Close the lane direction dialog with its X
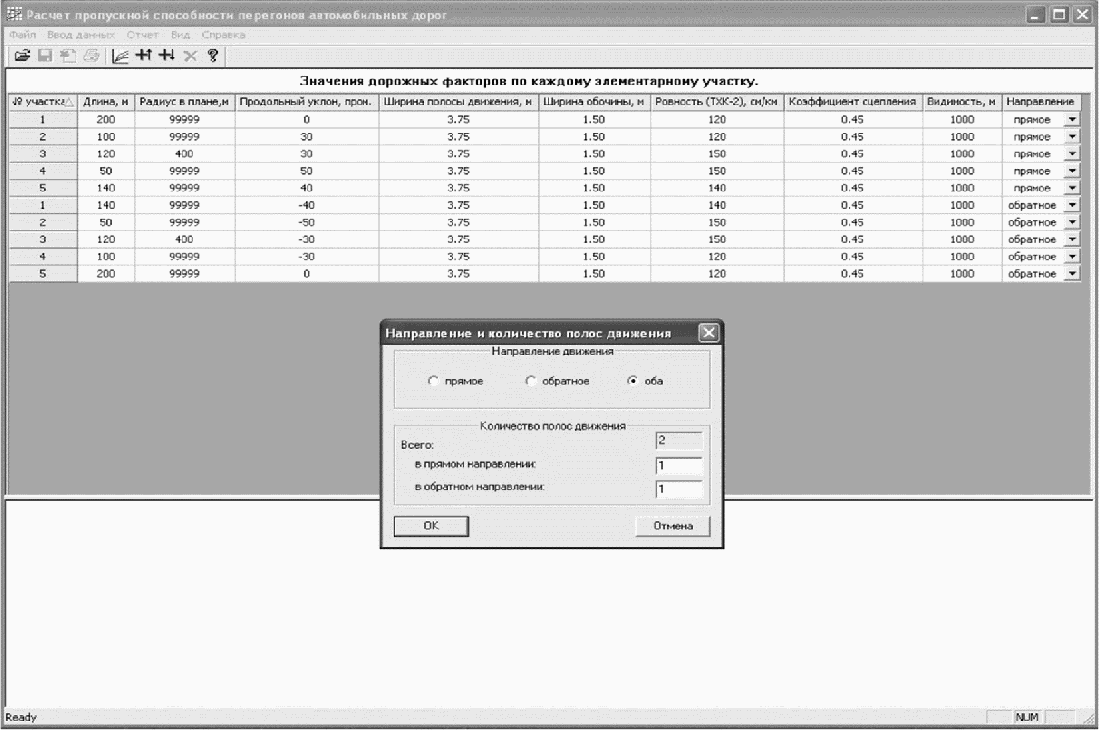Screen dimensions: 1099x730 click(x=709, y=333)
